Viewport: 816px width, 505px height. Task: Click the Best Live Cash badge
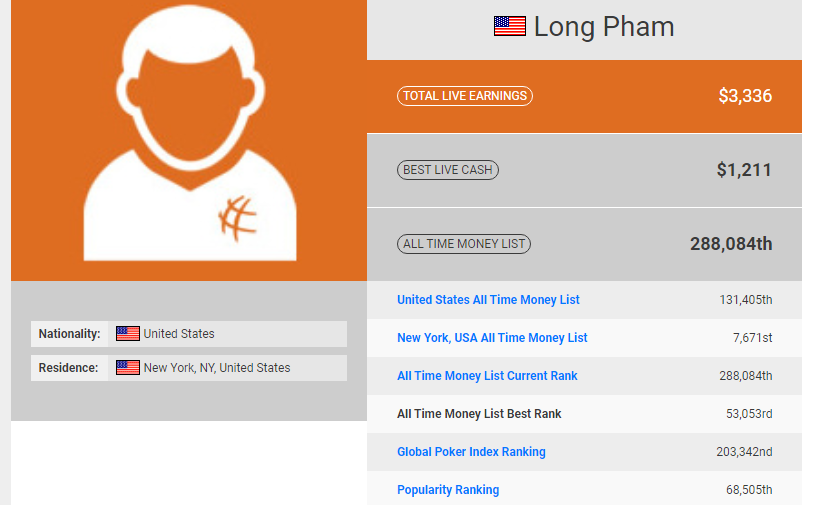tap(448, 170)
